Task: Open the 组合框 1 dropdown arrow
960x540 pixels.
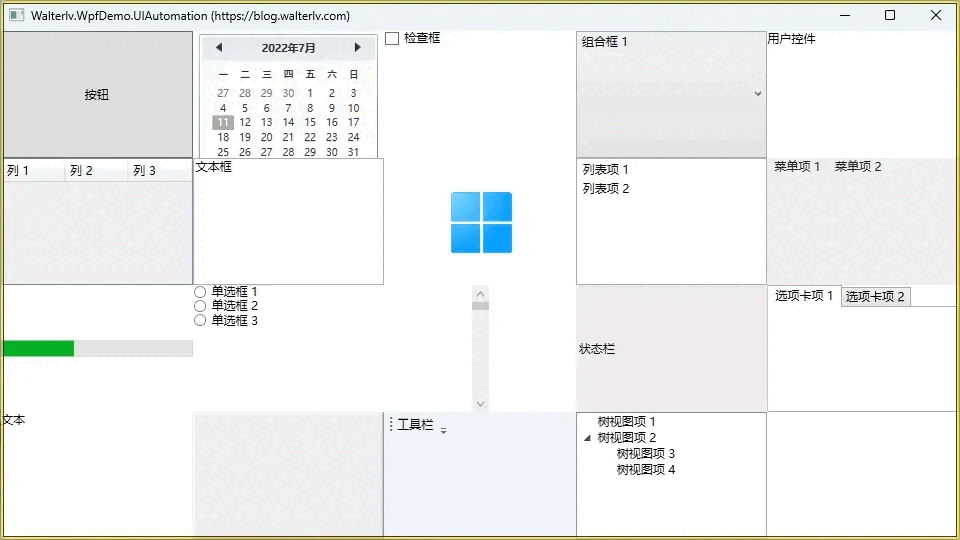Action: click(757, 94)
